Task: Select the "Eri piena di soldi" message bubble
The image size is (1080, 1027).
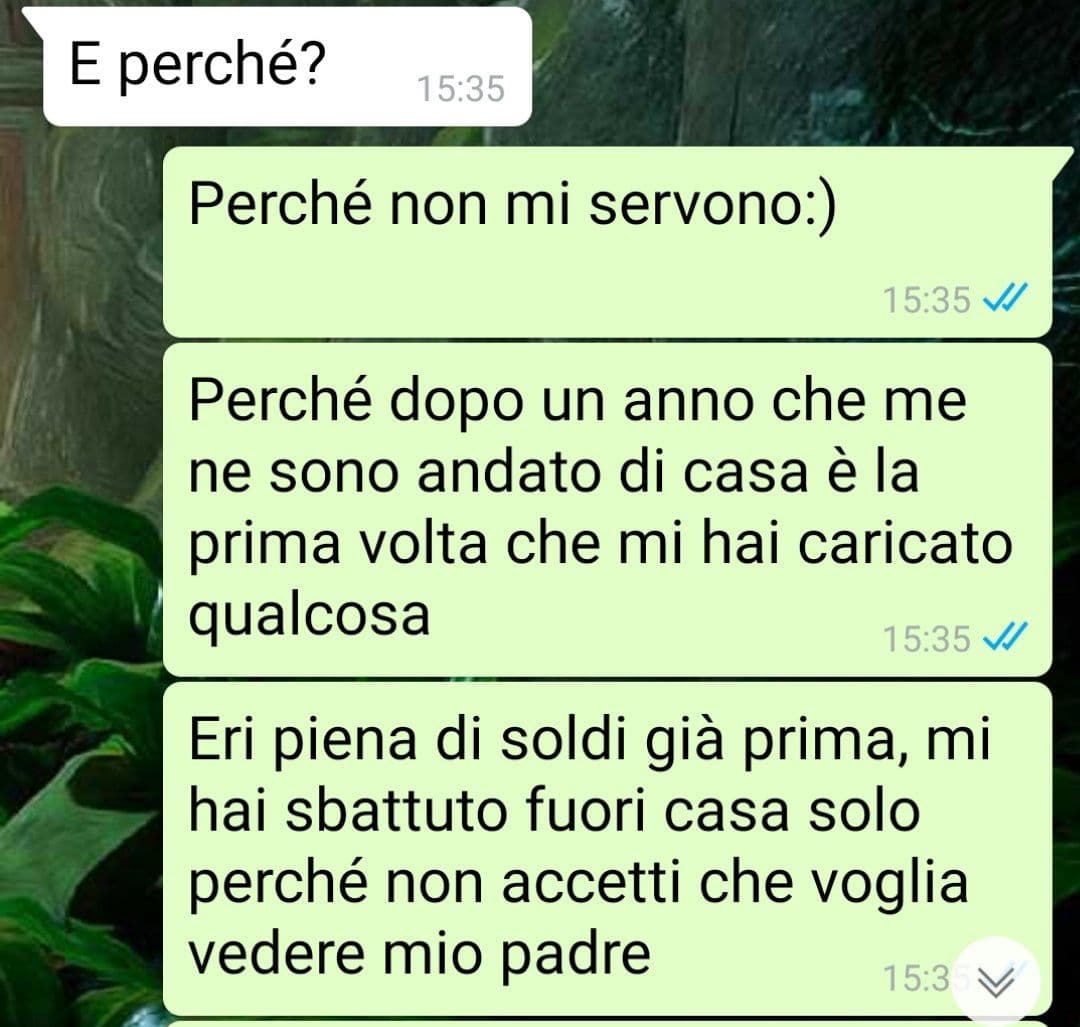Action: [x=608, y=849]
